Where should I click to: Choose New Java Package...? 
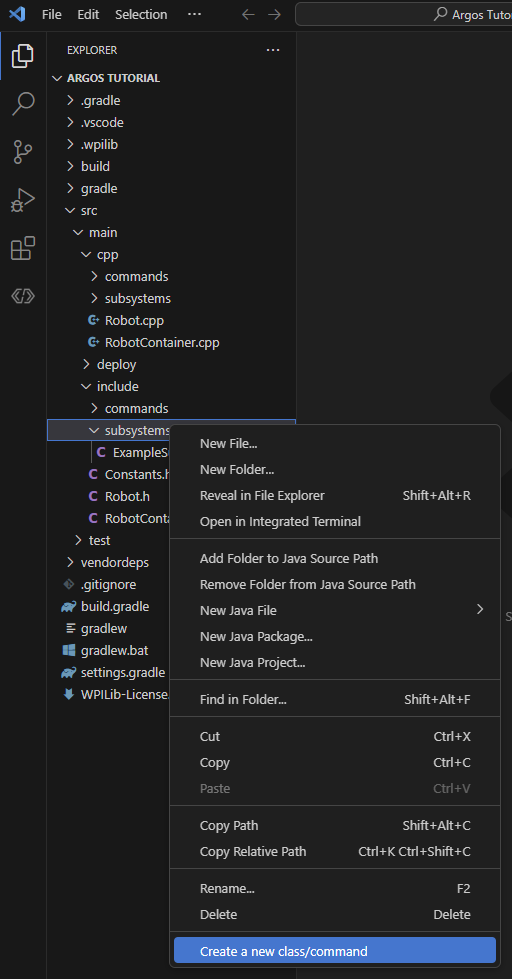click(x=335, y=637)
